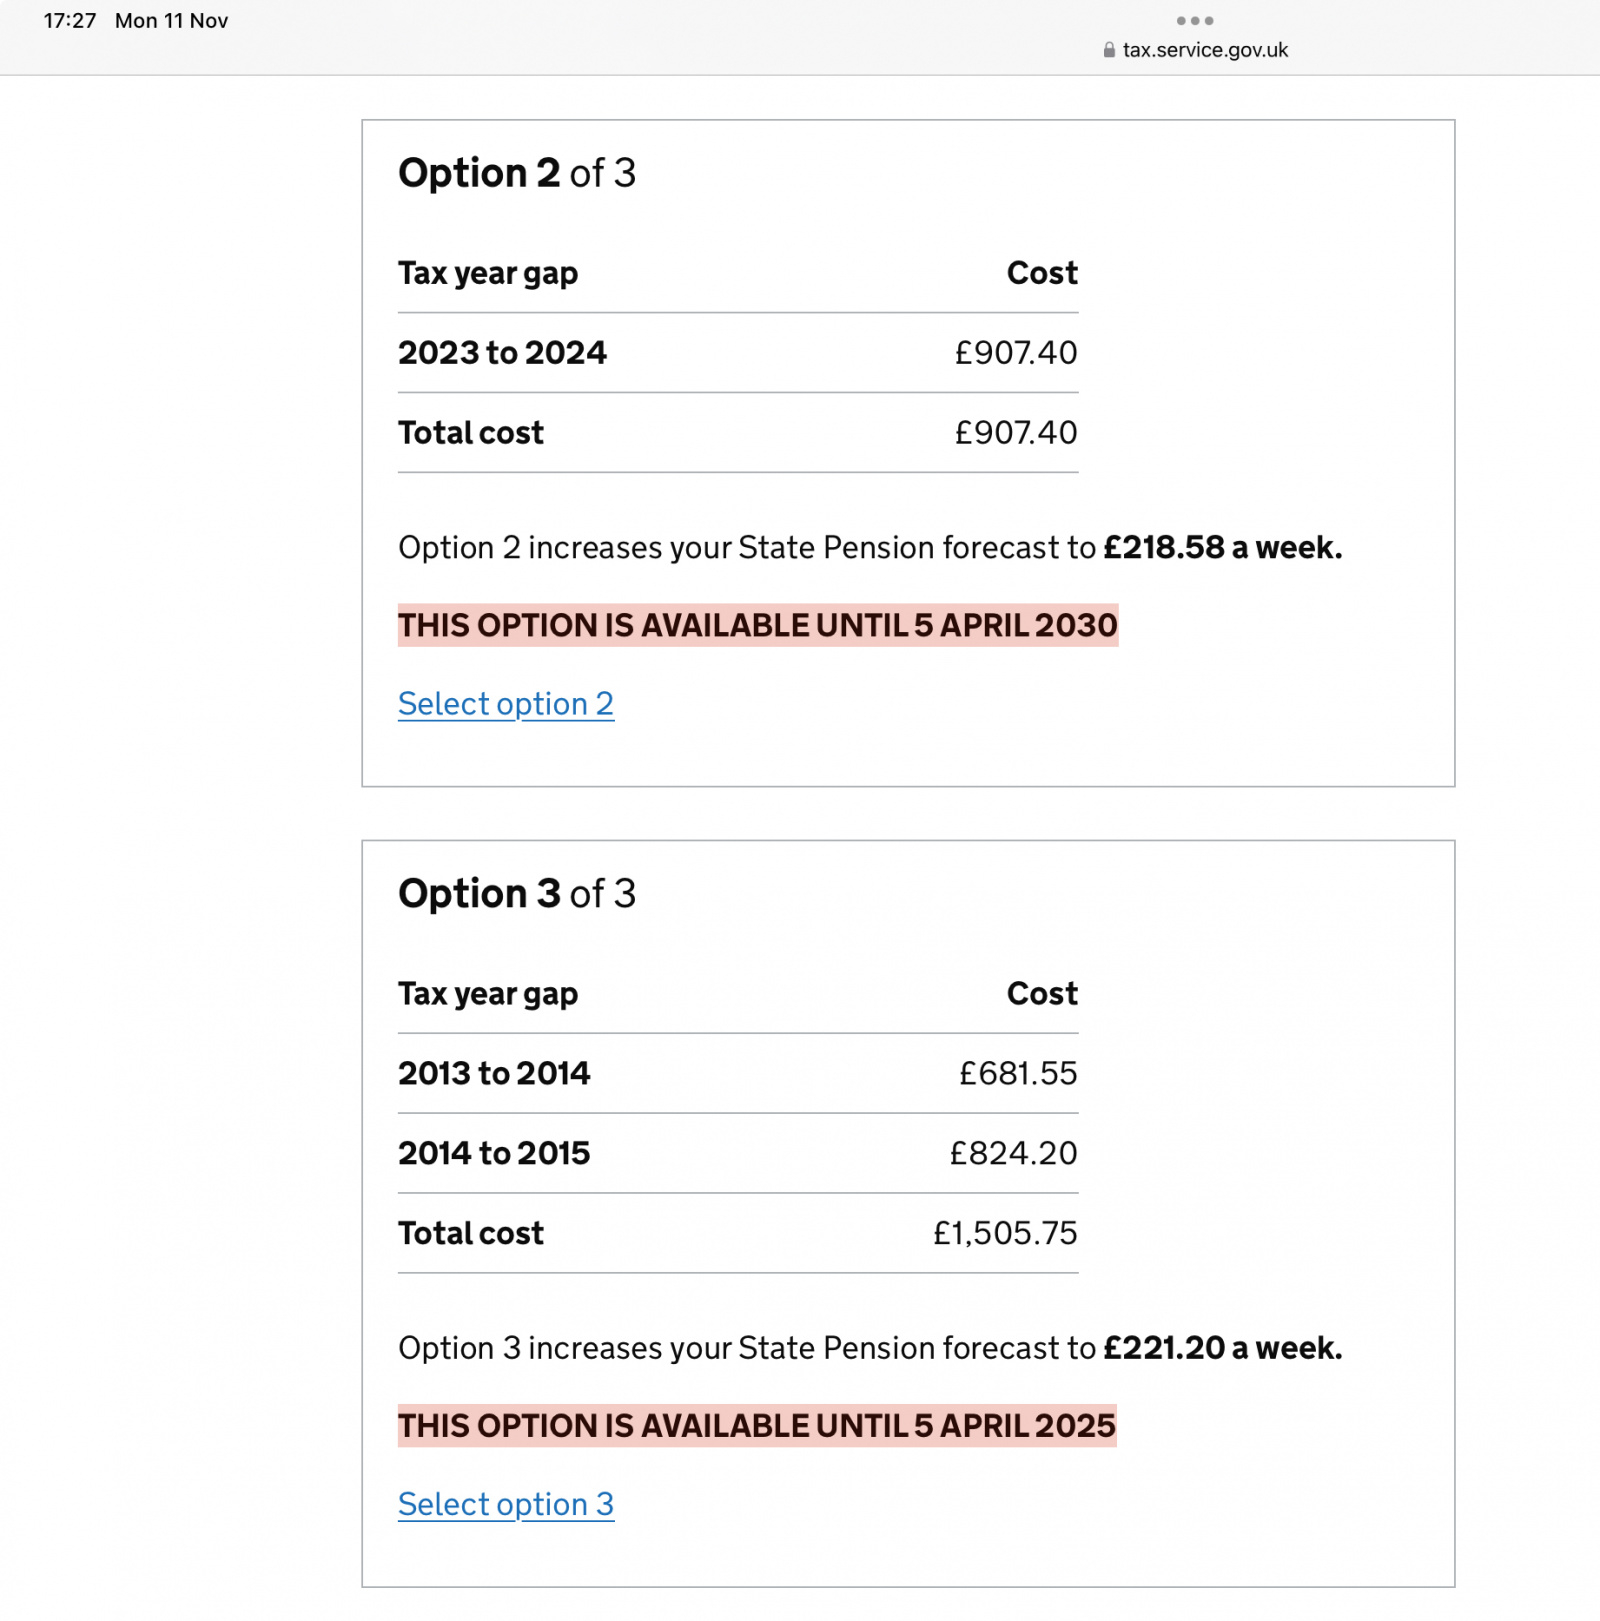
Task: Click the padlock security icon beside the URL
Action: pyautogui.click(x=1107, y=50)
